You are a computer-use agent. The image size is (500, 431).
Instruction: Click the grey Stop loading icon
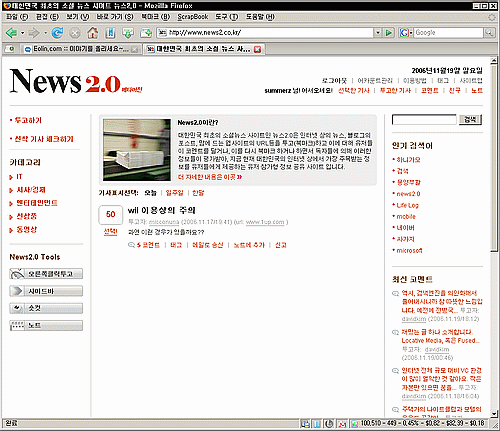coord(75,33)
